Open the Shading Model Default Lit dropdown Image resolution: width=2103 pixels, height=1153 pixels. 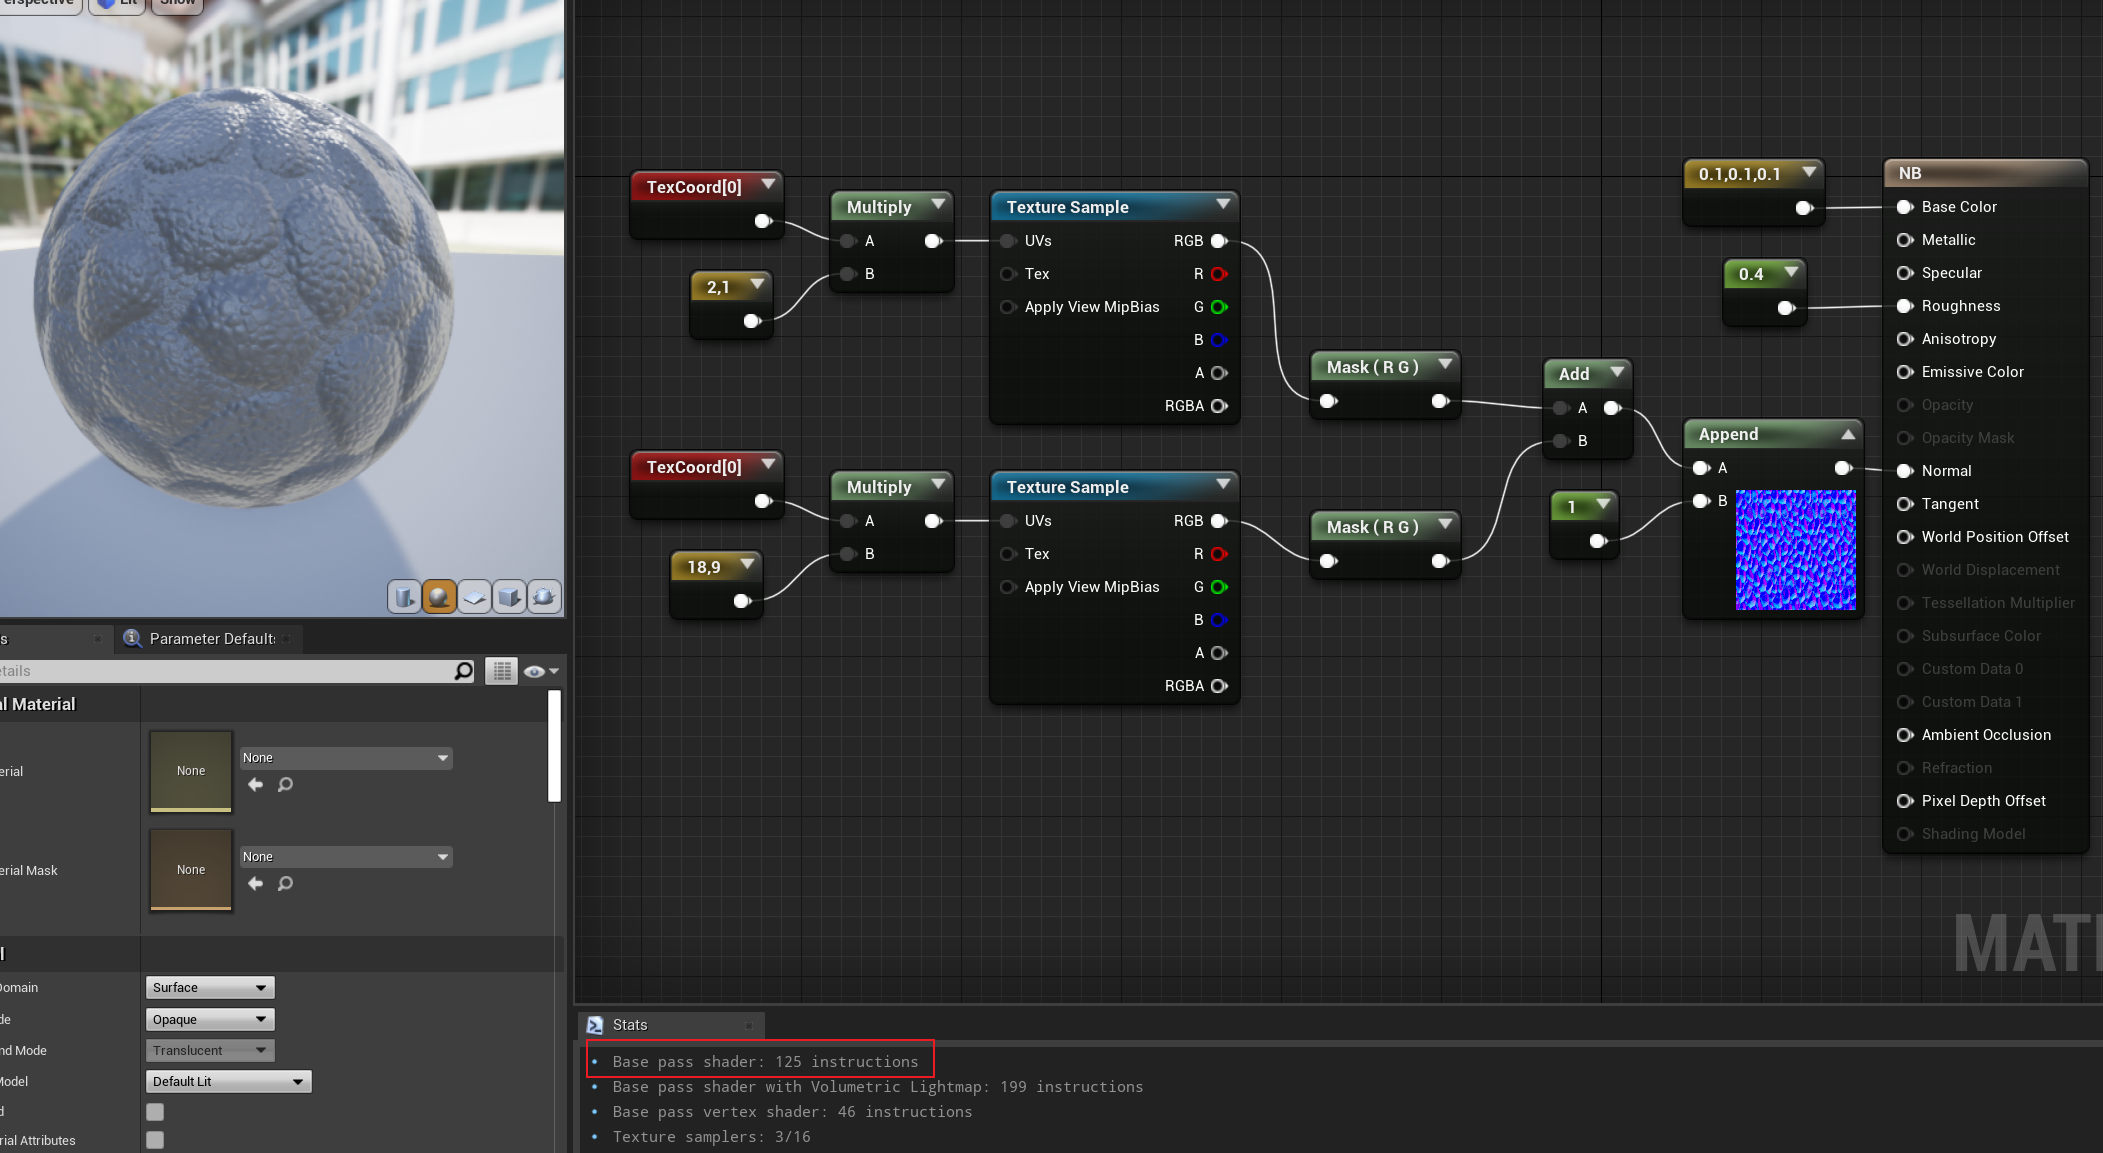[228, 1081]
